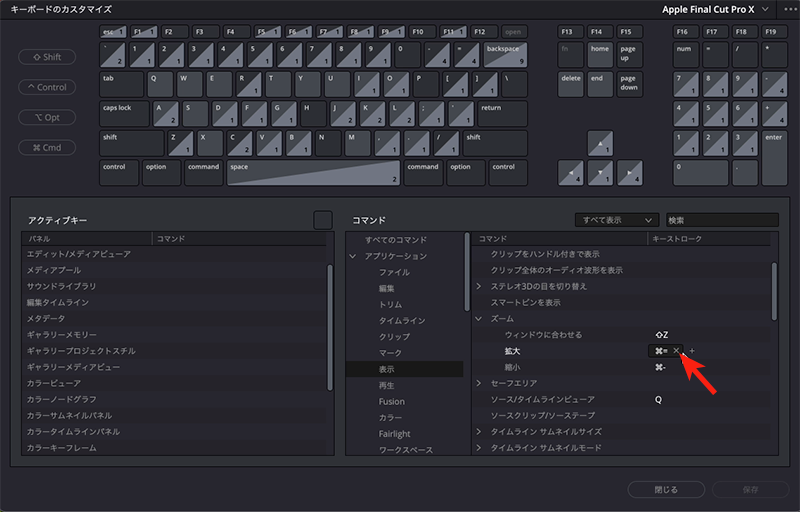This screenshot has height=512, width=800.
Task: Click the active keys list scrollbar
Action: pyautogui.click(x=330, y=327)
